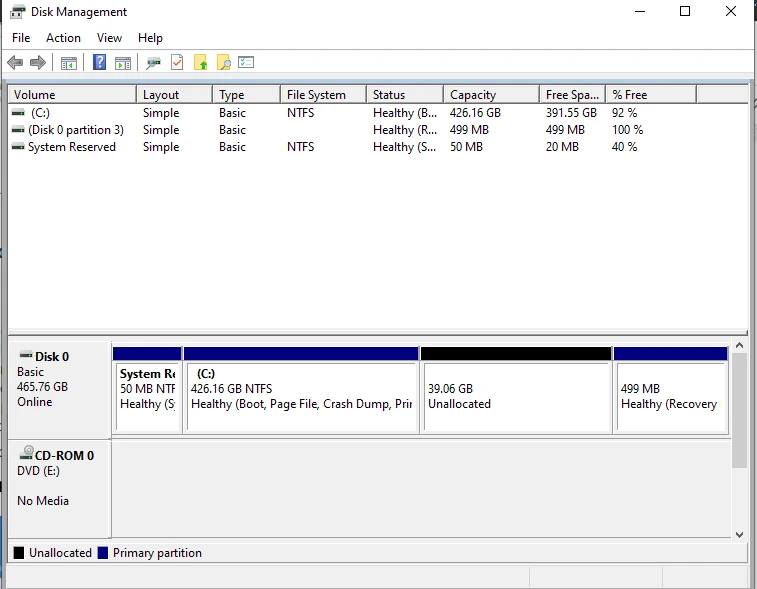This screenshot has width=757, height=589.
Task: Click the CD-ROM 0 DVD (E:) label panel
Action: (x=59, y=488)
